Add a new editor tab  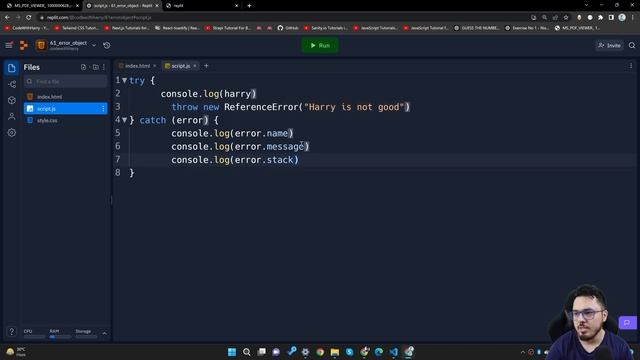click(x=206, y=66)
